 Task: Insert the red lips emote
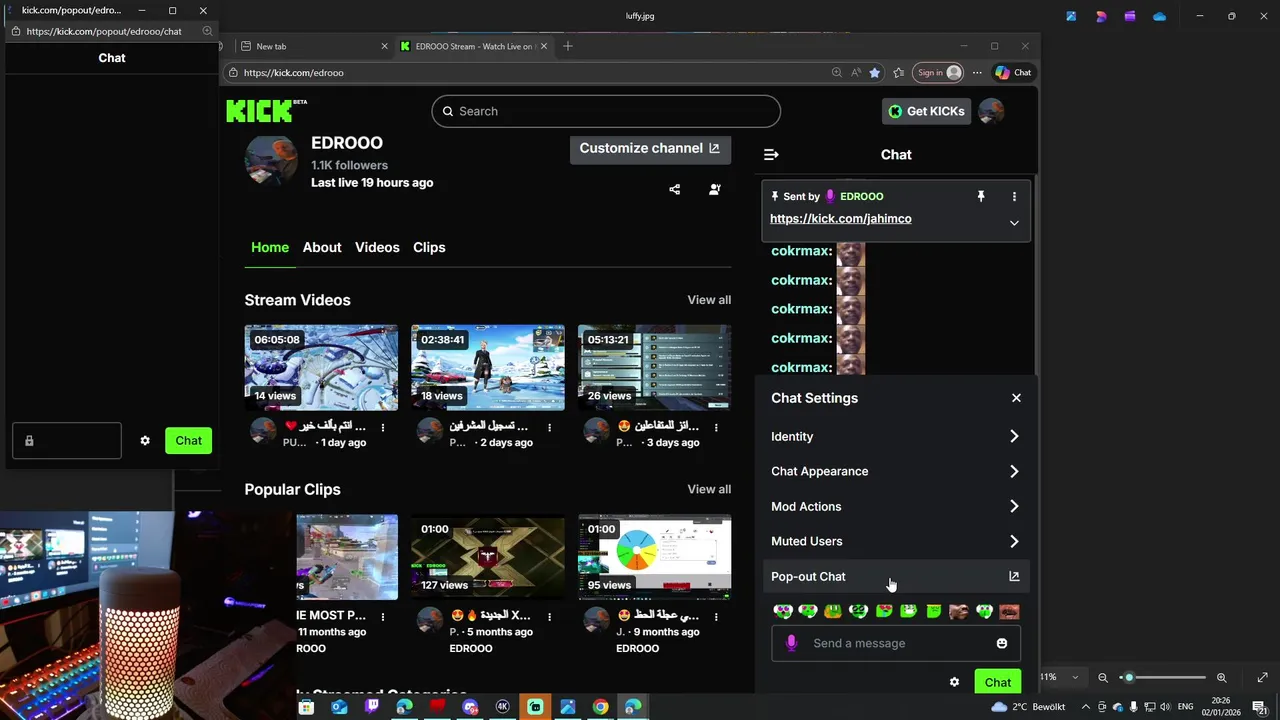tap(1009, 611)
